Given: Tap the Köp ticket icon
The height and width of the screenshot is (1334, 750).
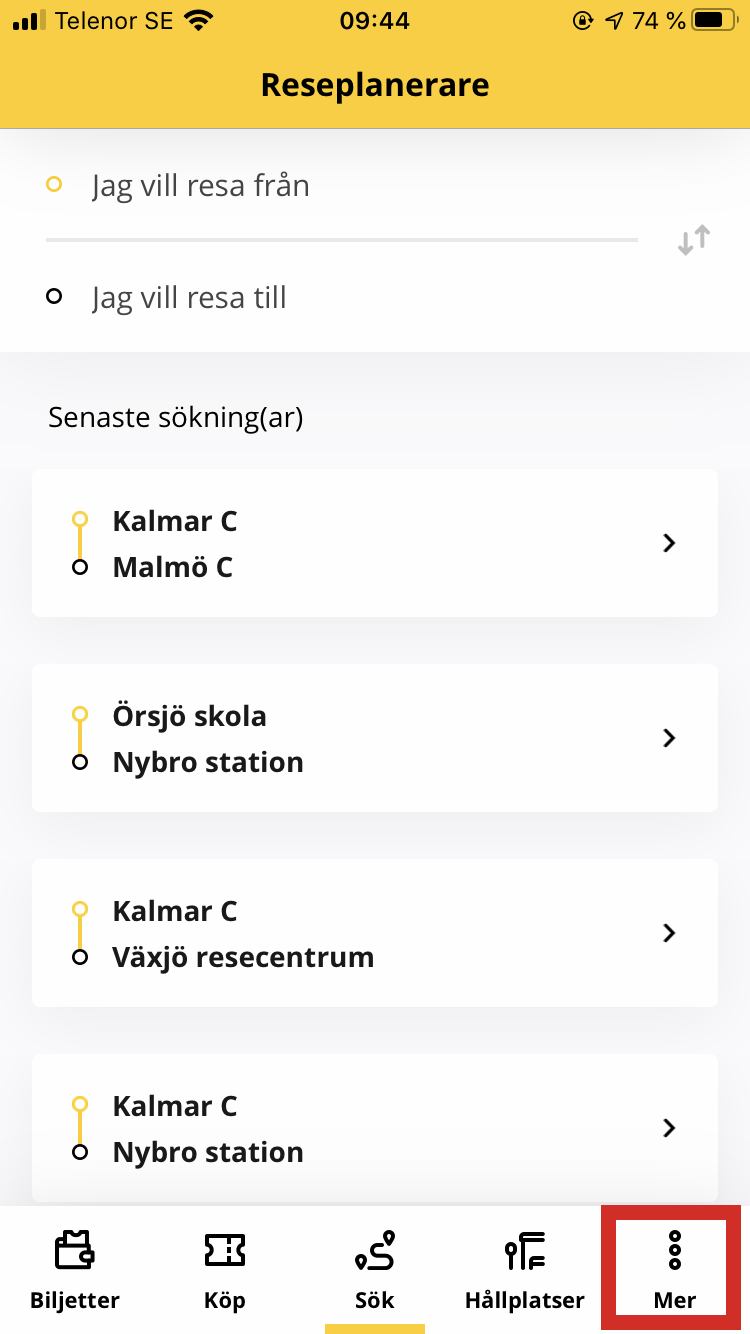Looking at the screenshot, I should [x=224, y=1250].
